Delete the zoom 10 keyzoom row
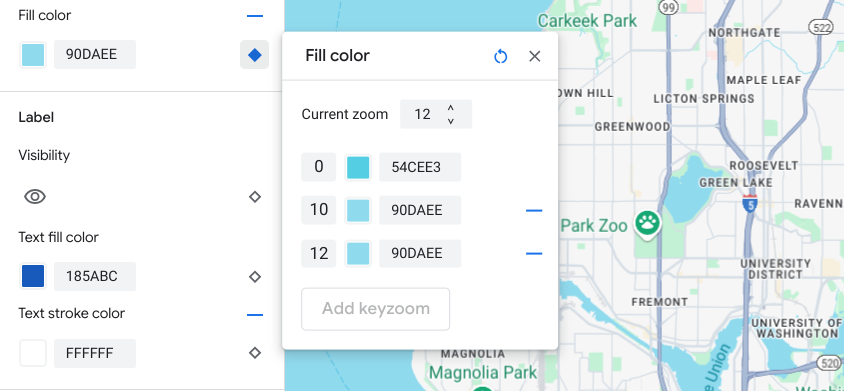Viewport: 844px width, 391px height. pyautogui.click(x=534, y=211)
